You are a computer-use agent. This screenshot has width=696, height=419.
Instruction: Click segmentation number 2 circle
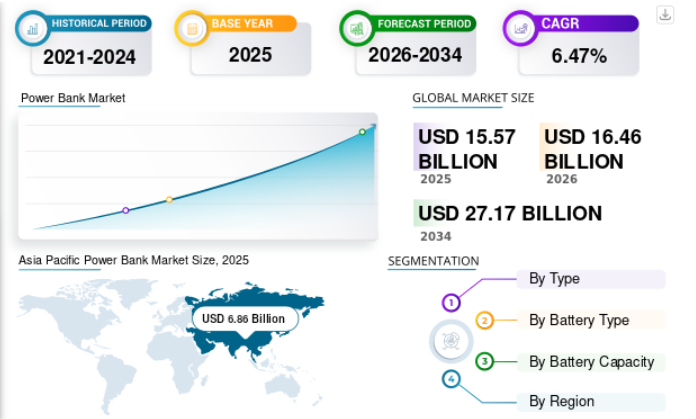pyautogui.click(x=485, y=320)
